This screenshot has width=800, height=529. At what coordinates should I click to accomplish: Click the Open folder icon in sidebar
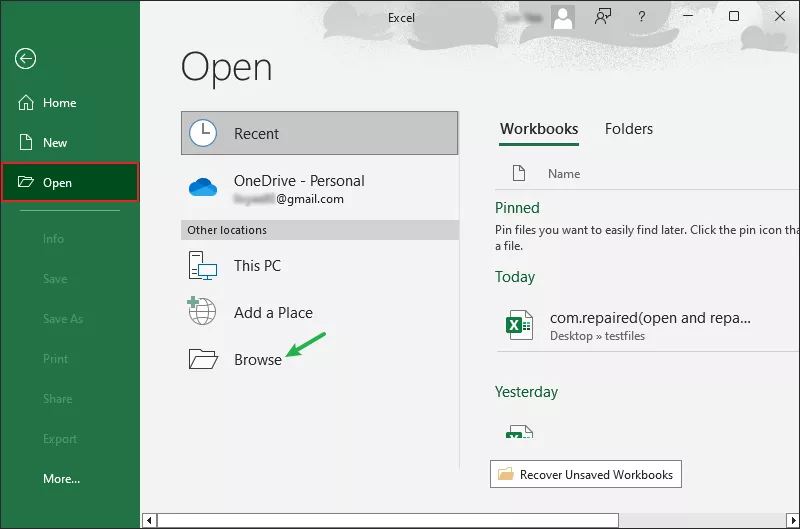[26, 182]
